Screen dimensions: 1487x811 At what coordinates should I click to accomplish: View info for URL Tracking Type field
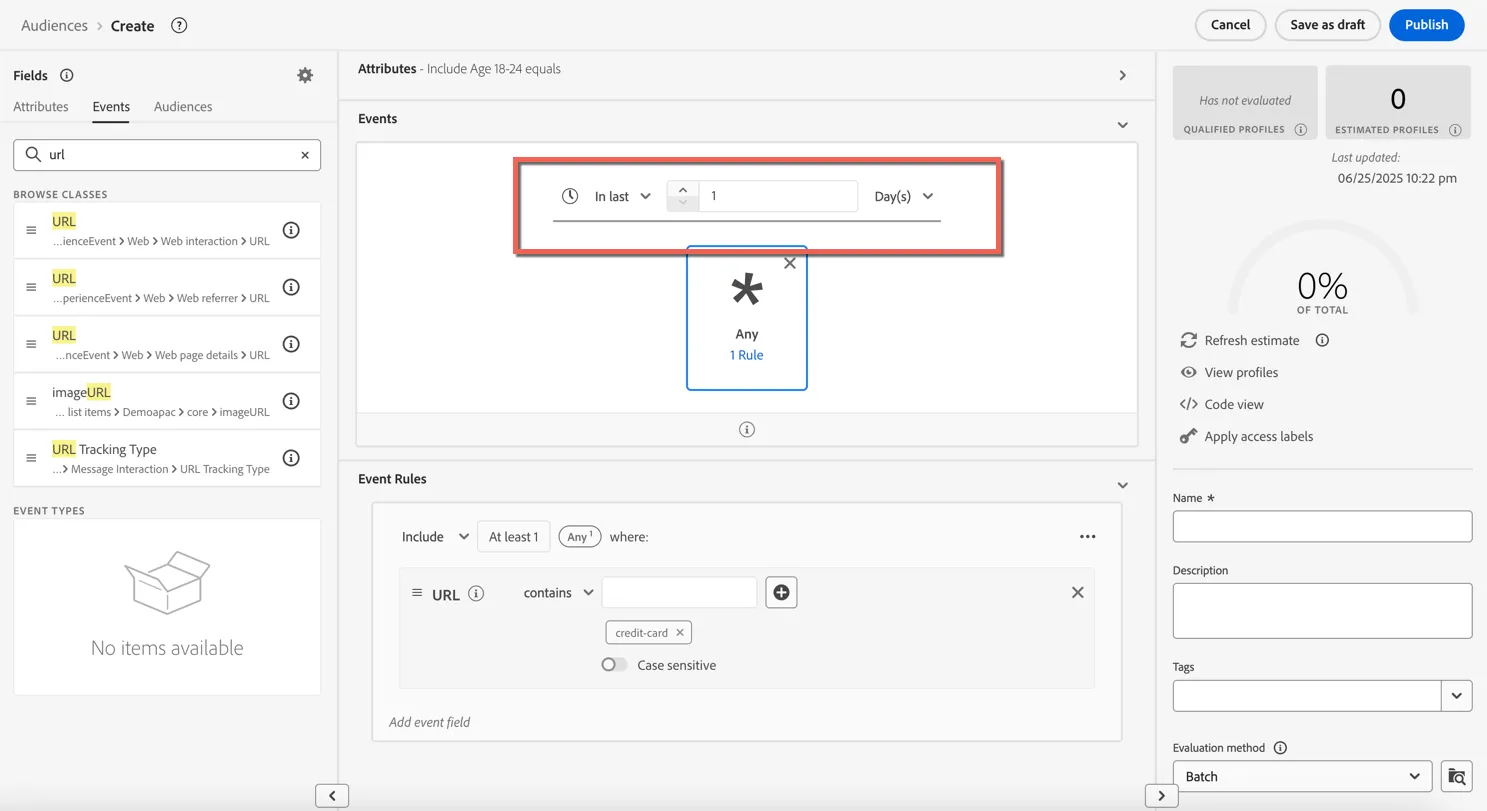point(291,458)
